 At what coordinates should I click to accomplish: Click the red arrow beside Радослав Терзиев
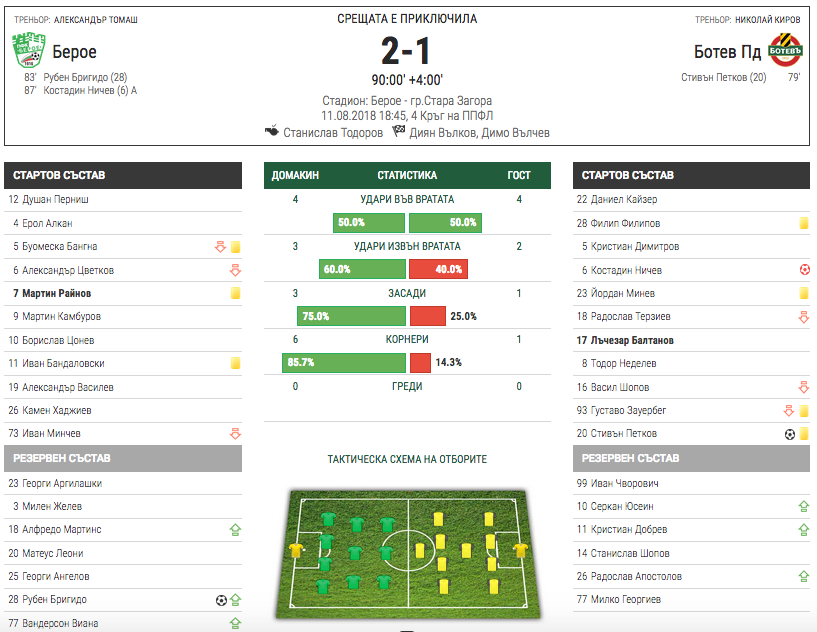[x=804, y=317]
